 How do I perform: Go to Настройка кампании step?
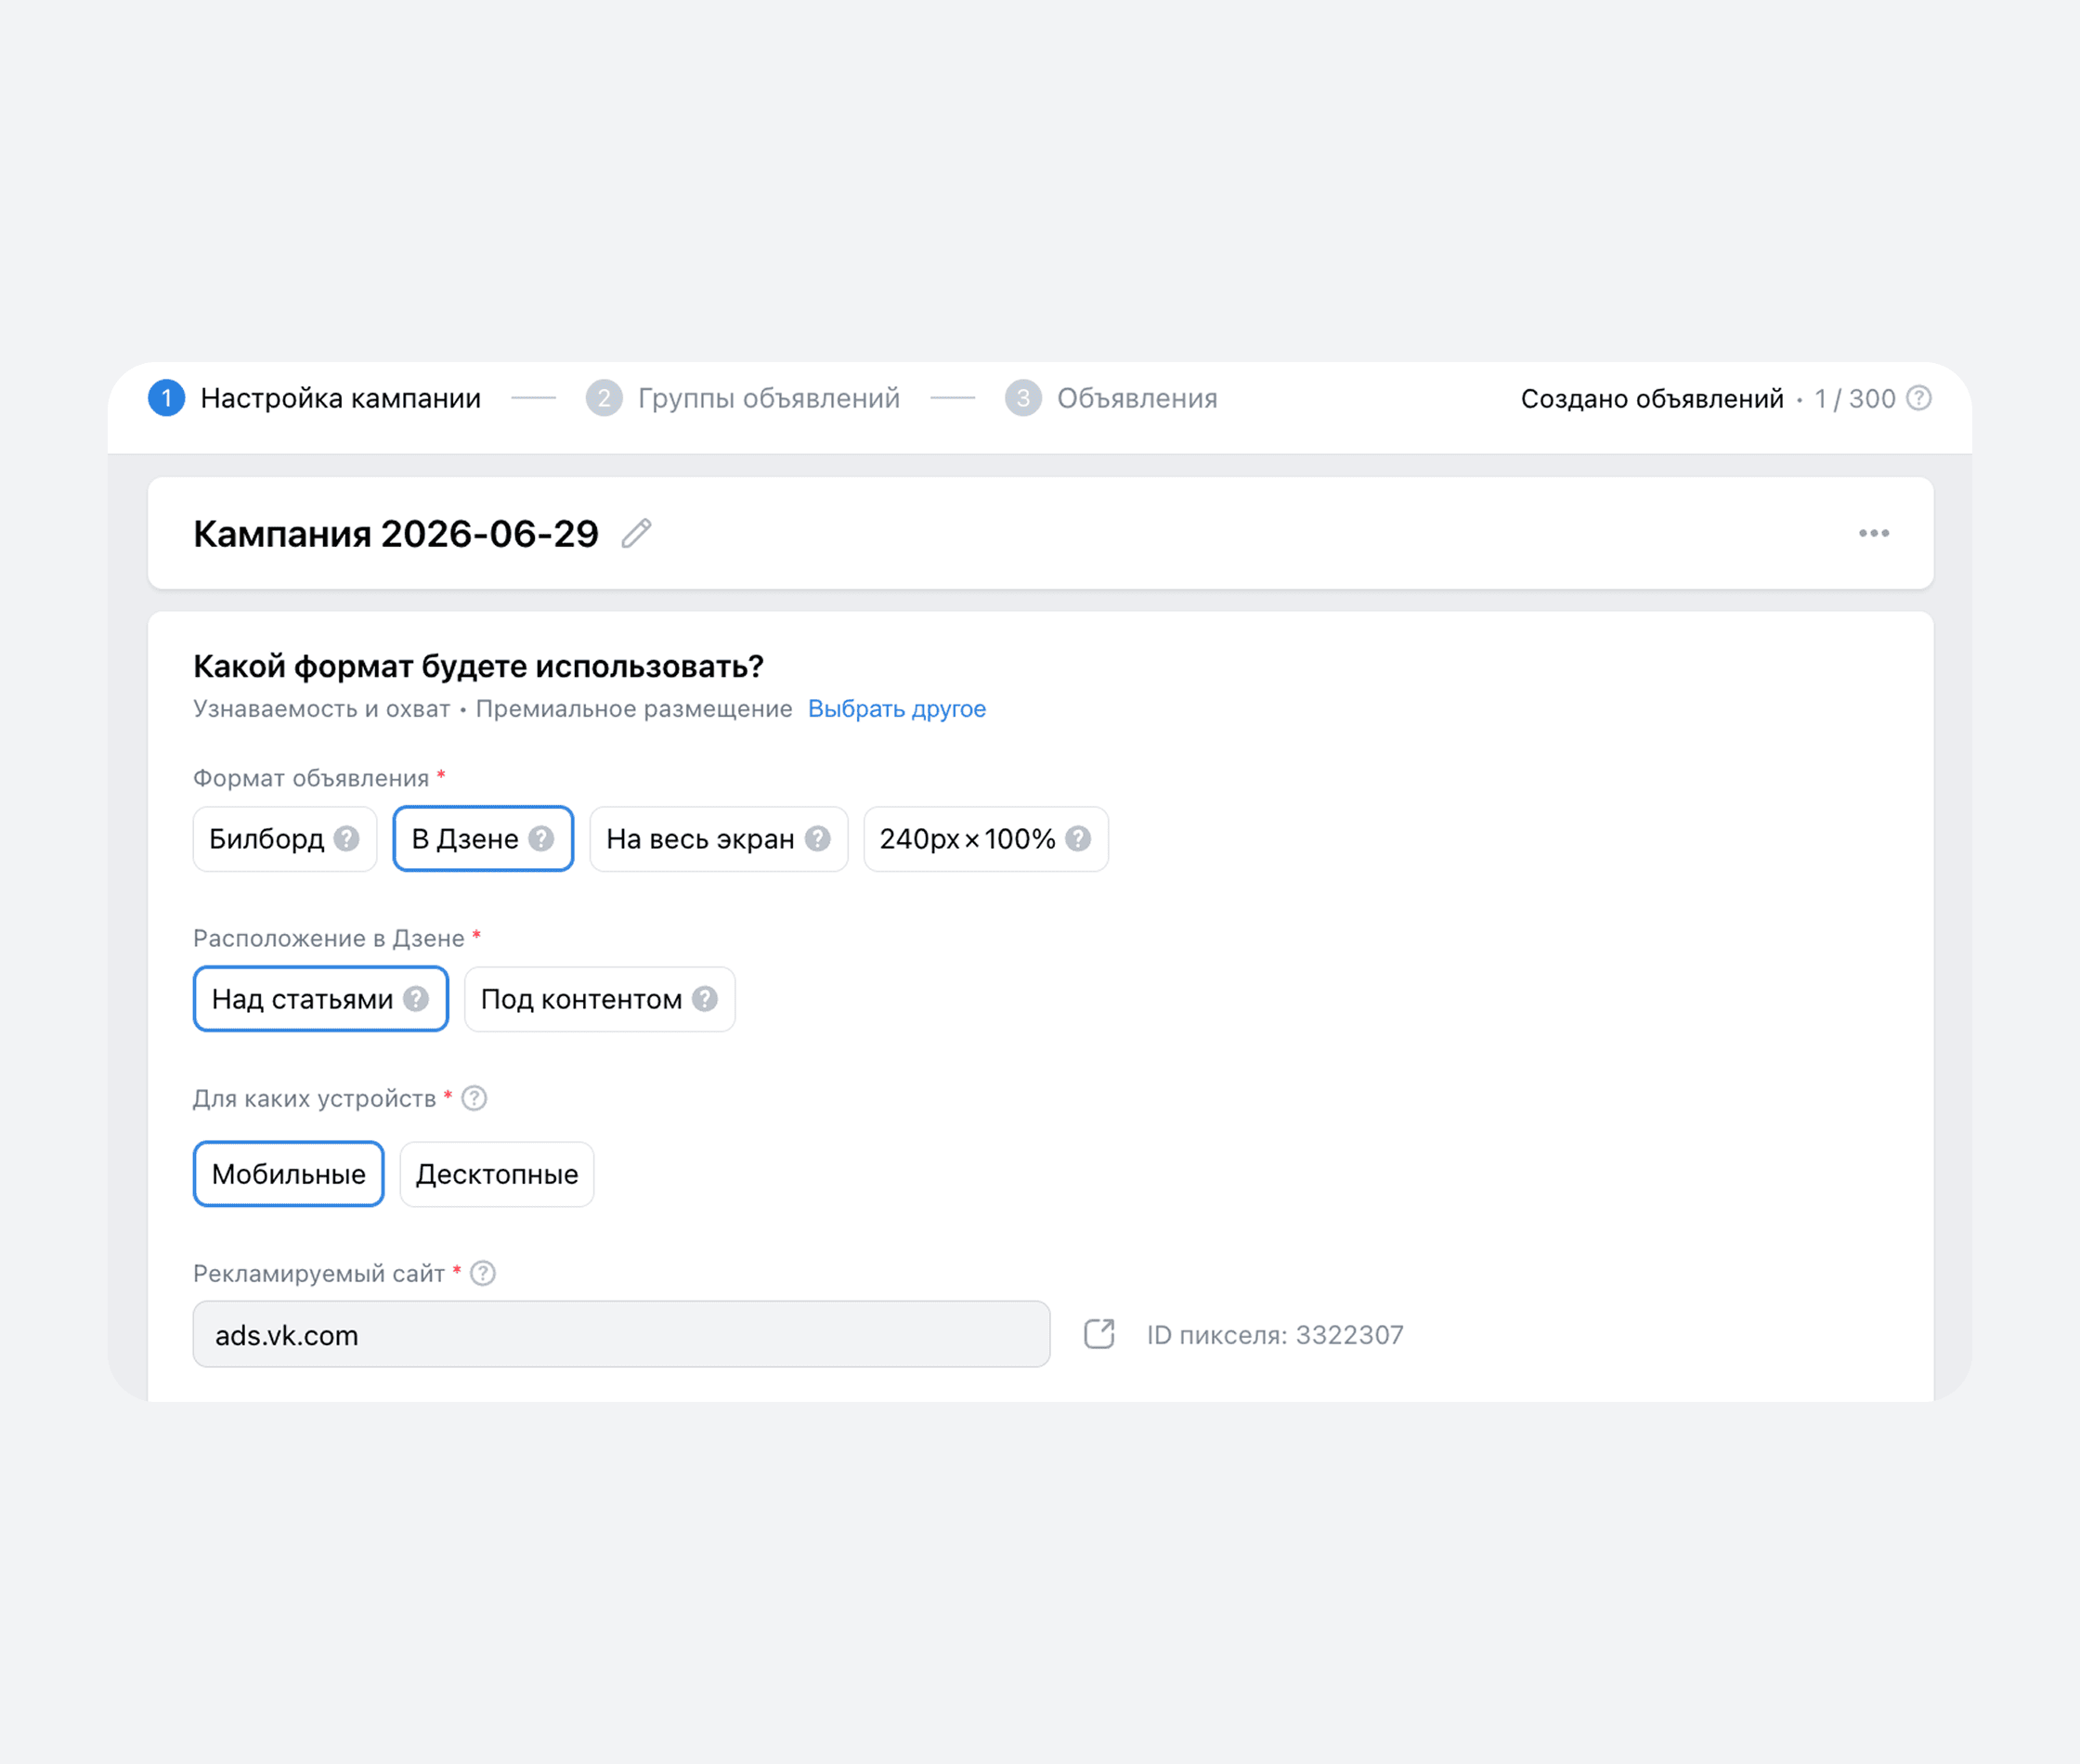[340, 398]
